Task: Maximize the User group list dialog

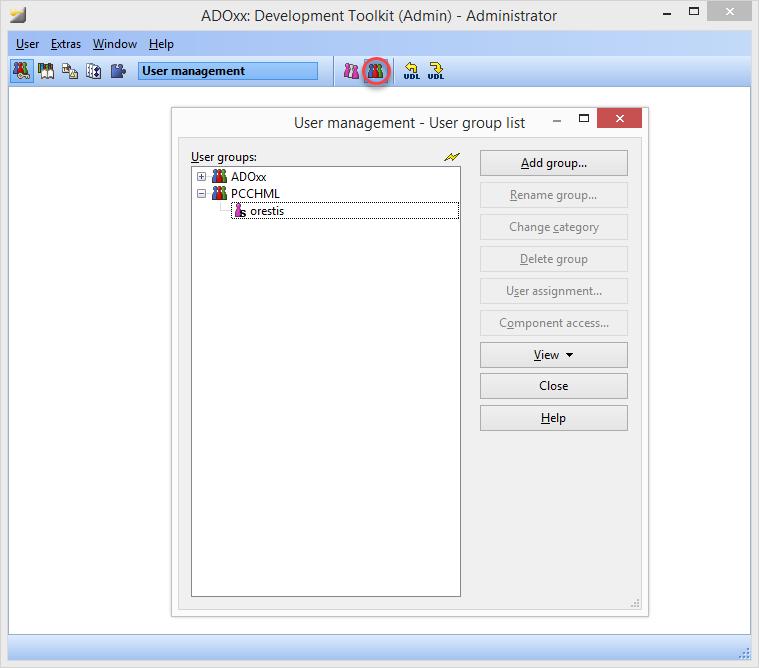Action: 584,119
